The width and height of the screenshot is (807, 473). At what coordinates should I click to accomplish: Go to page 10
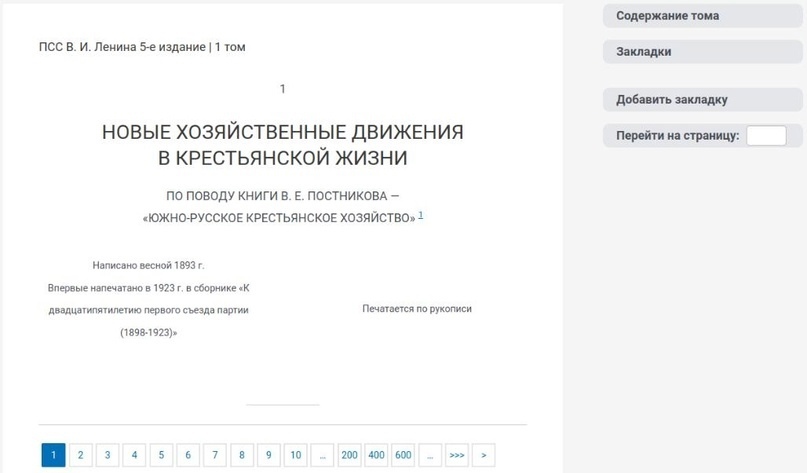coord(295,455)
